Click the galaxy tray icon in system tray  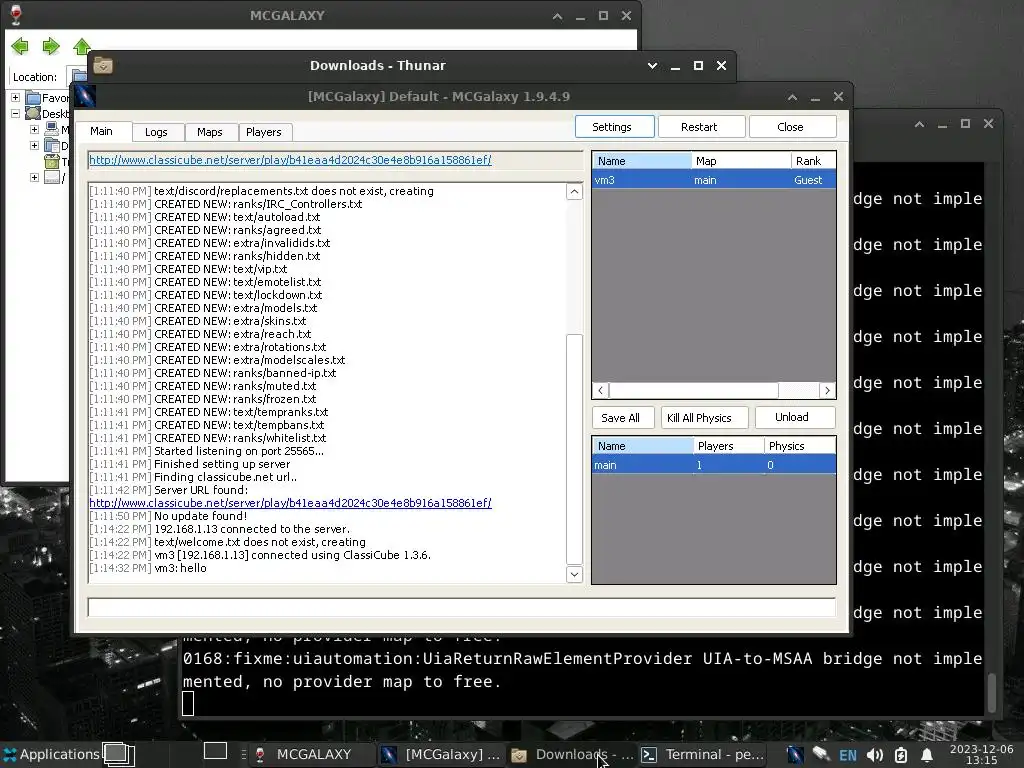coord(795,755)
